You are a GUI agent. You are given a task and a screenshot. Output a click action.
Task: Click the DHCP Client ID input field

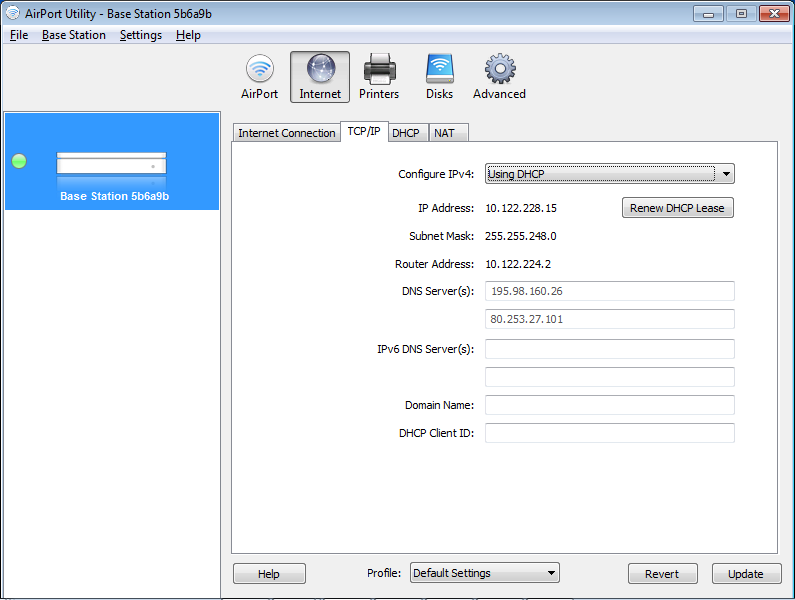[609, 433]
